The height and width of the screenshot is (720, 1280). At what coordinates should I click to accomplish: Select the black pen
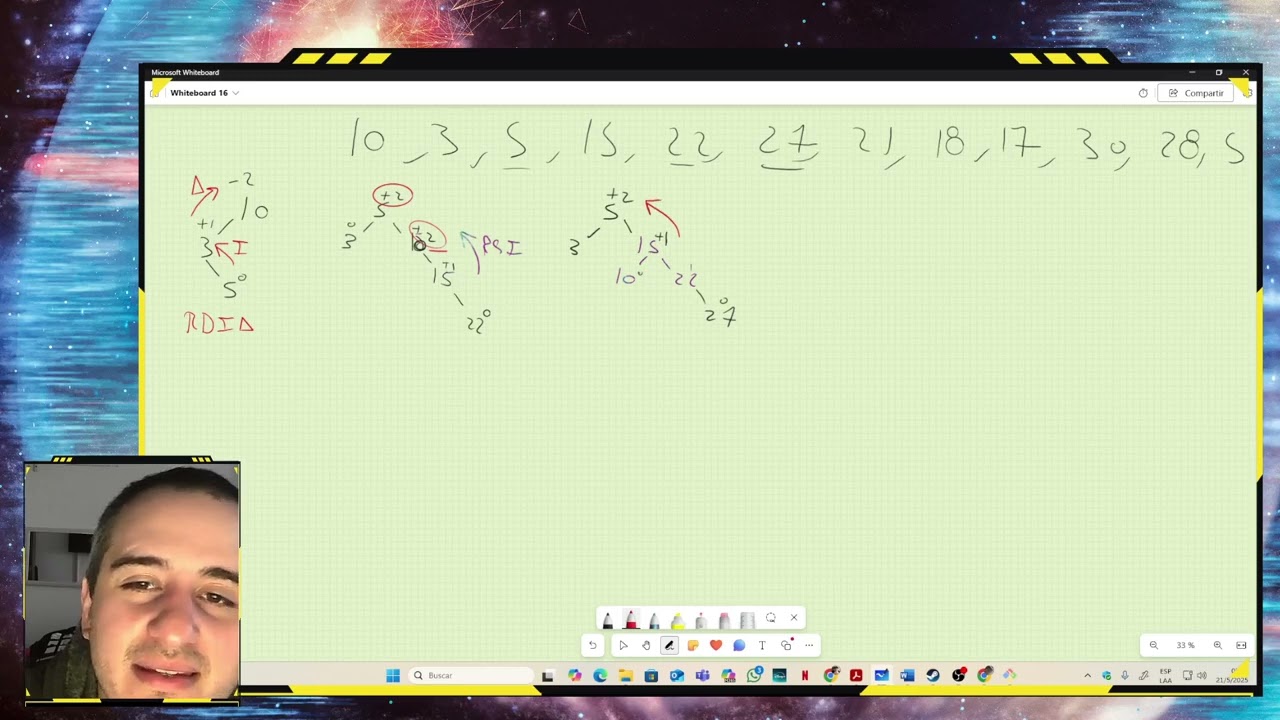(608, 620)
